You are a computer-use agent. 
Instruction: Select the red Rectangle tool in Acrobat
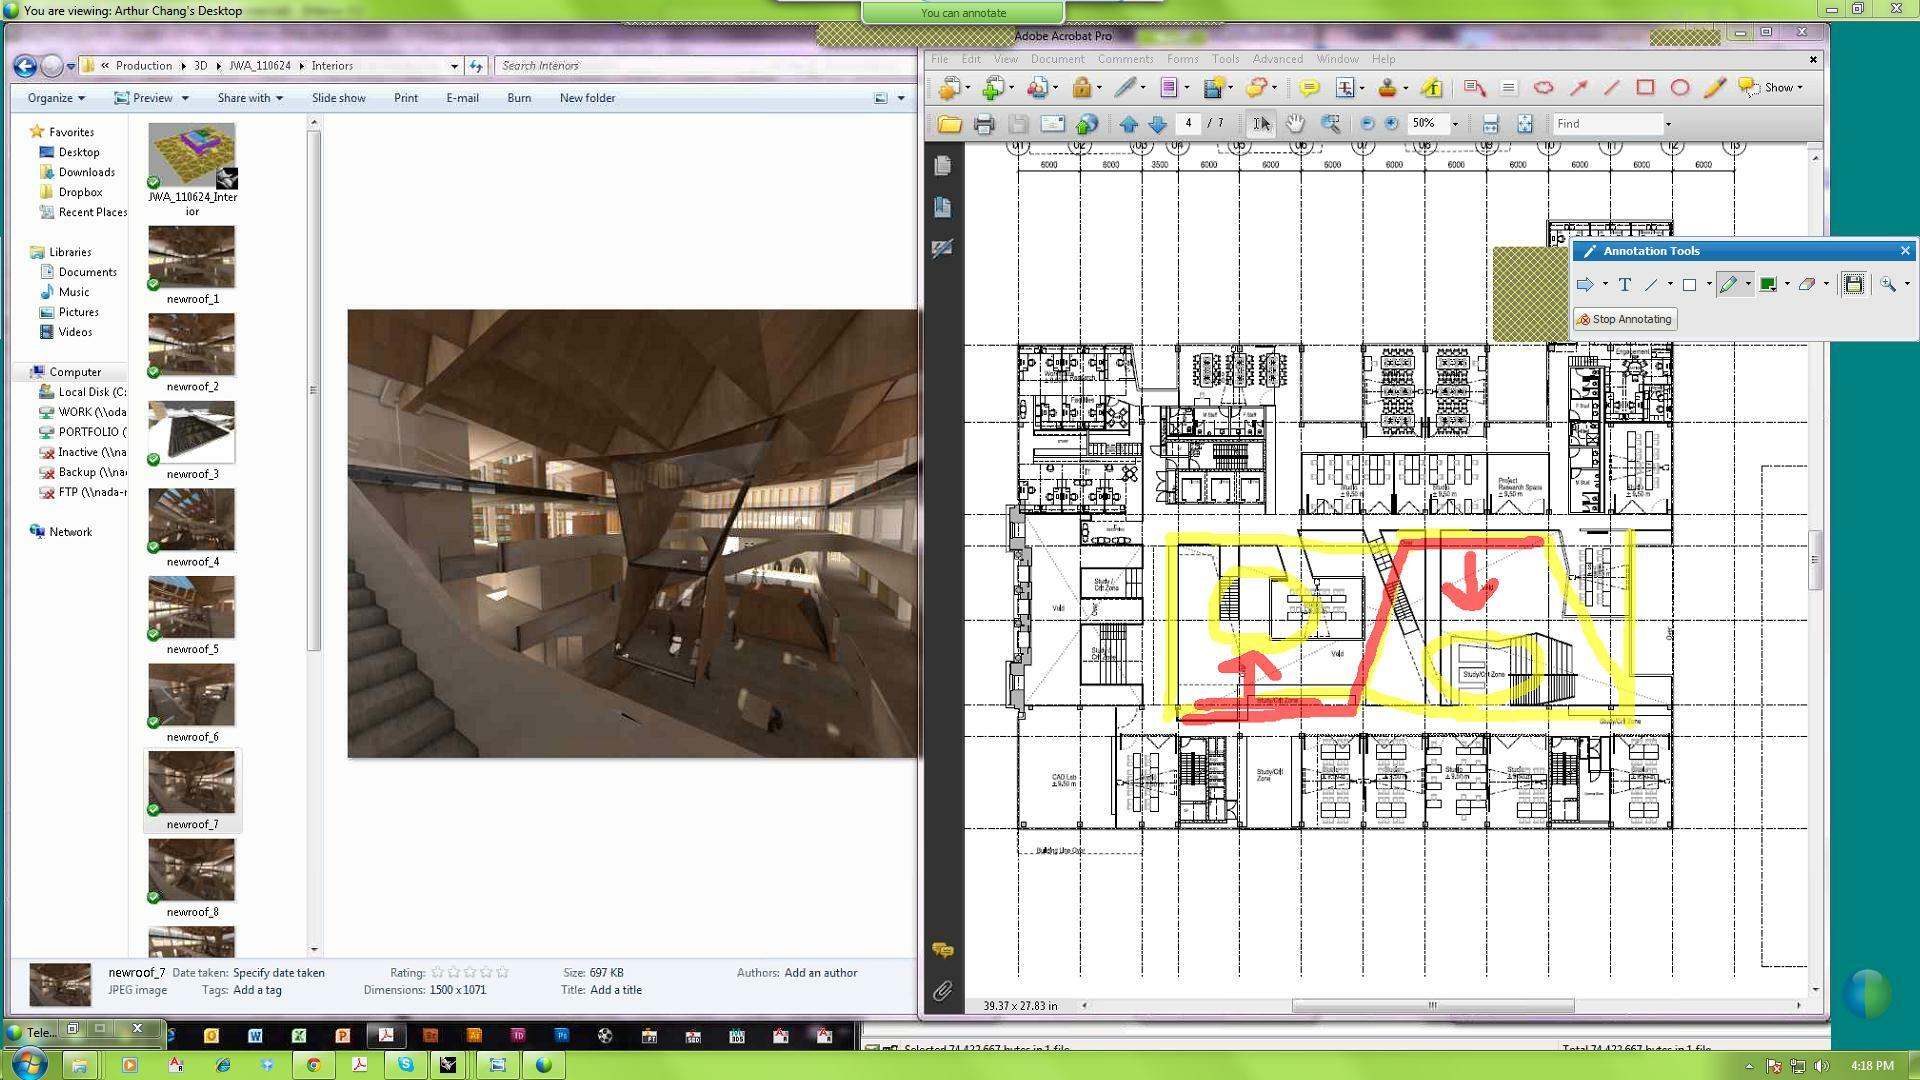(1645, 88)
